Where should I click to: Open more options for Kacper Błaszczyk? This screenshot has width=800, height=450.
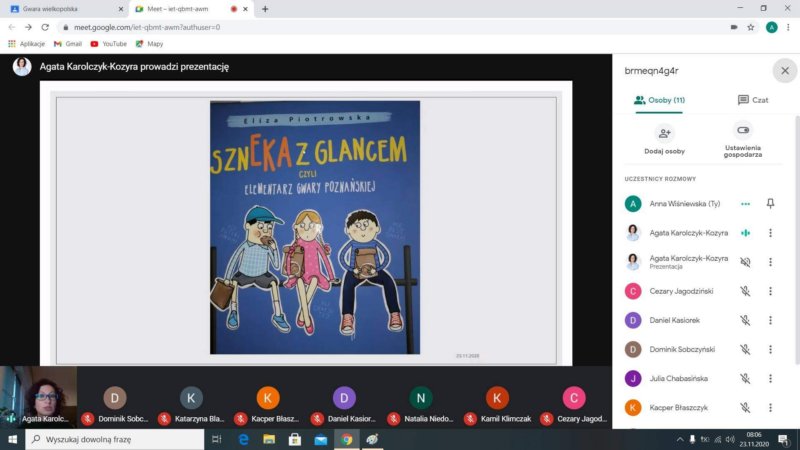[x=770, y=407]
